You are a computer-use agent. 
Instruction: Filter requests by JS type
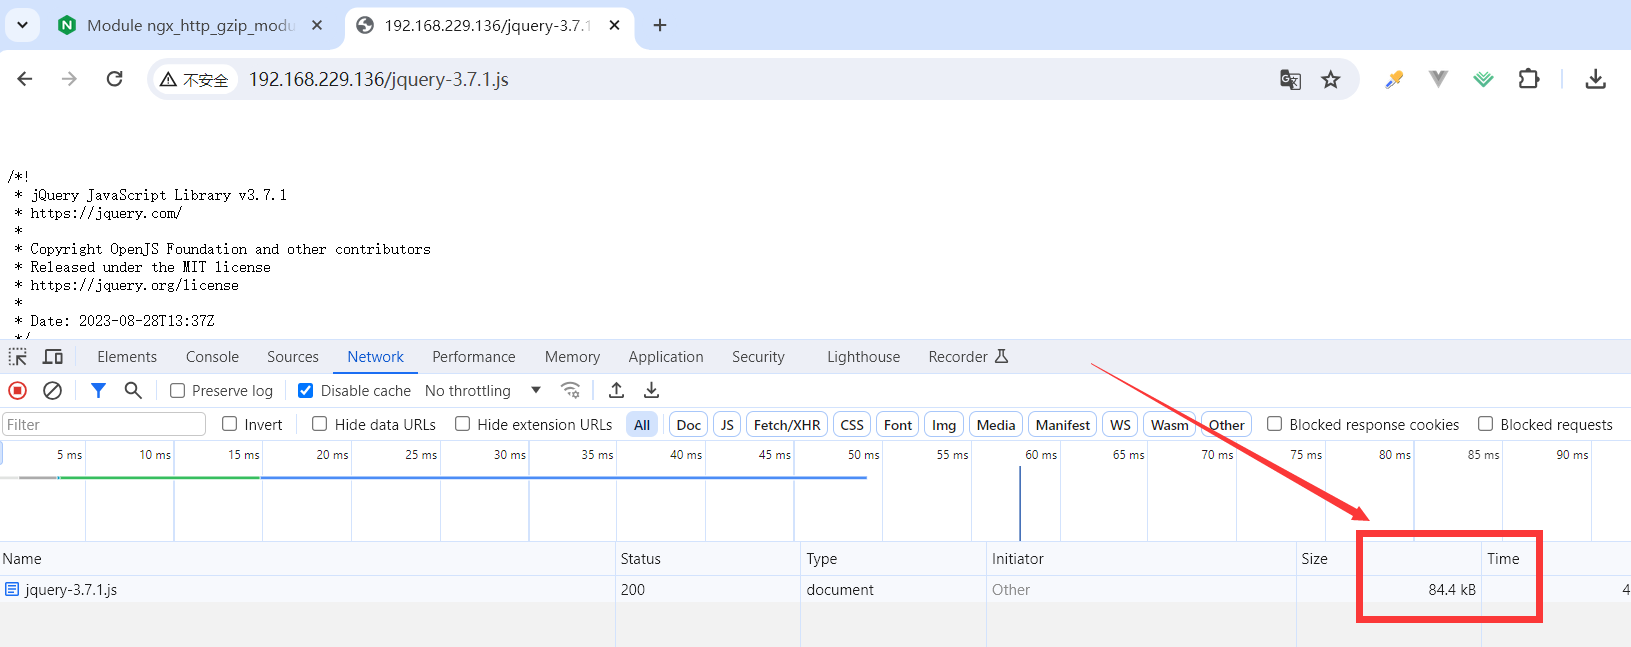727,425
